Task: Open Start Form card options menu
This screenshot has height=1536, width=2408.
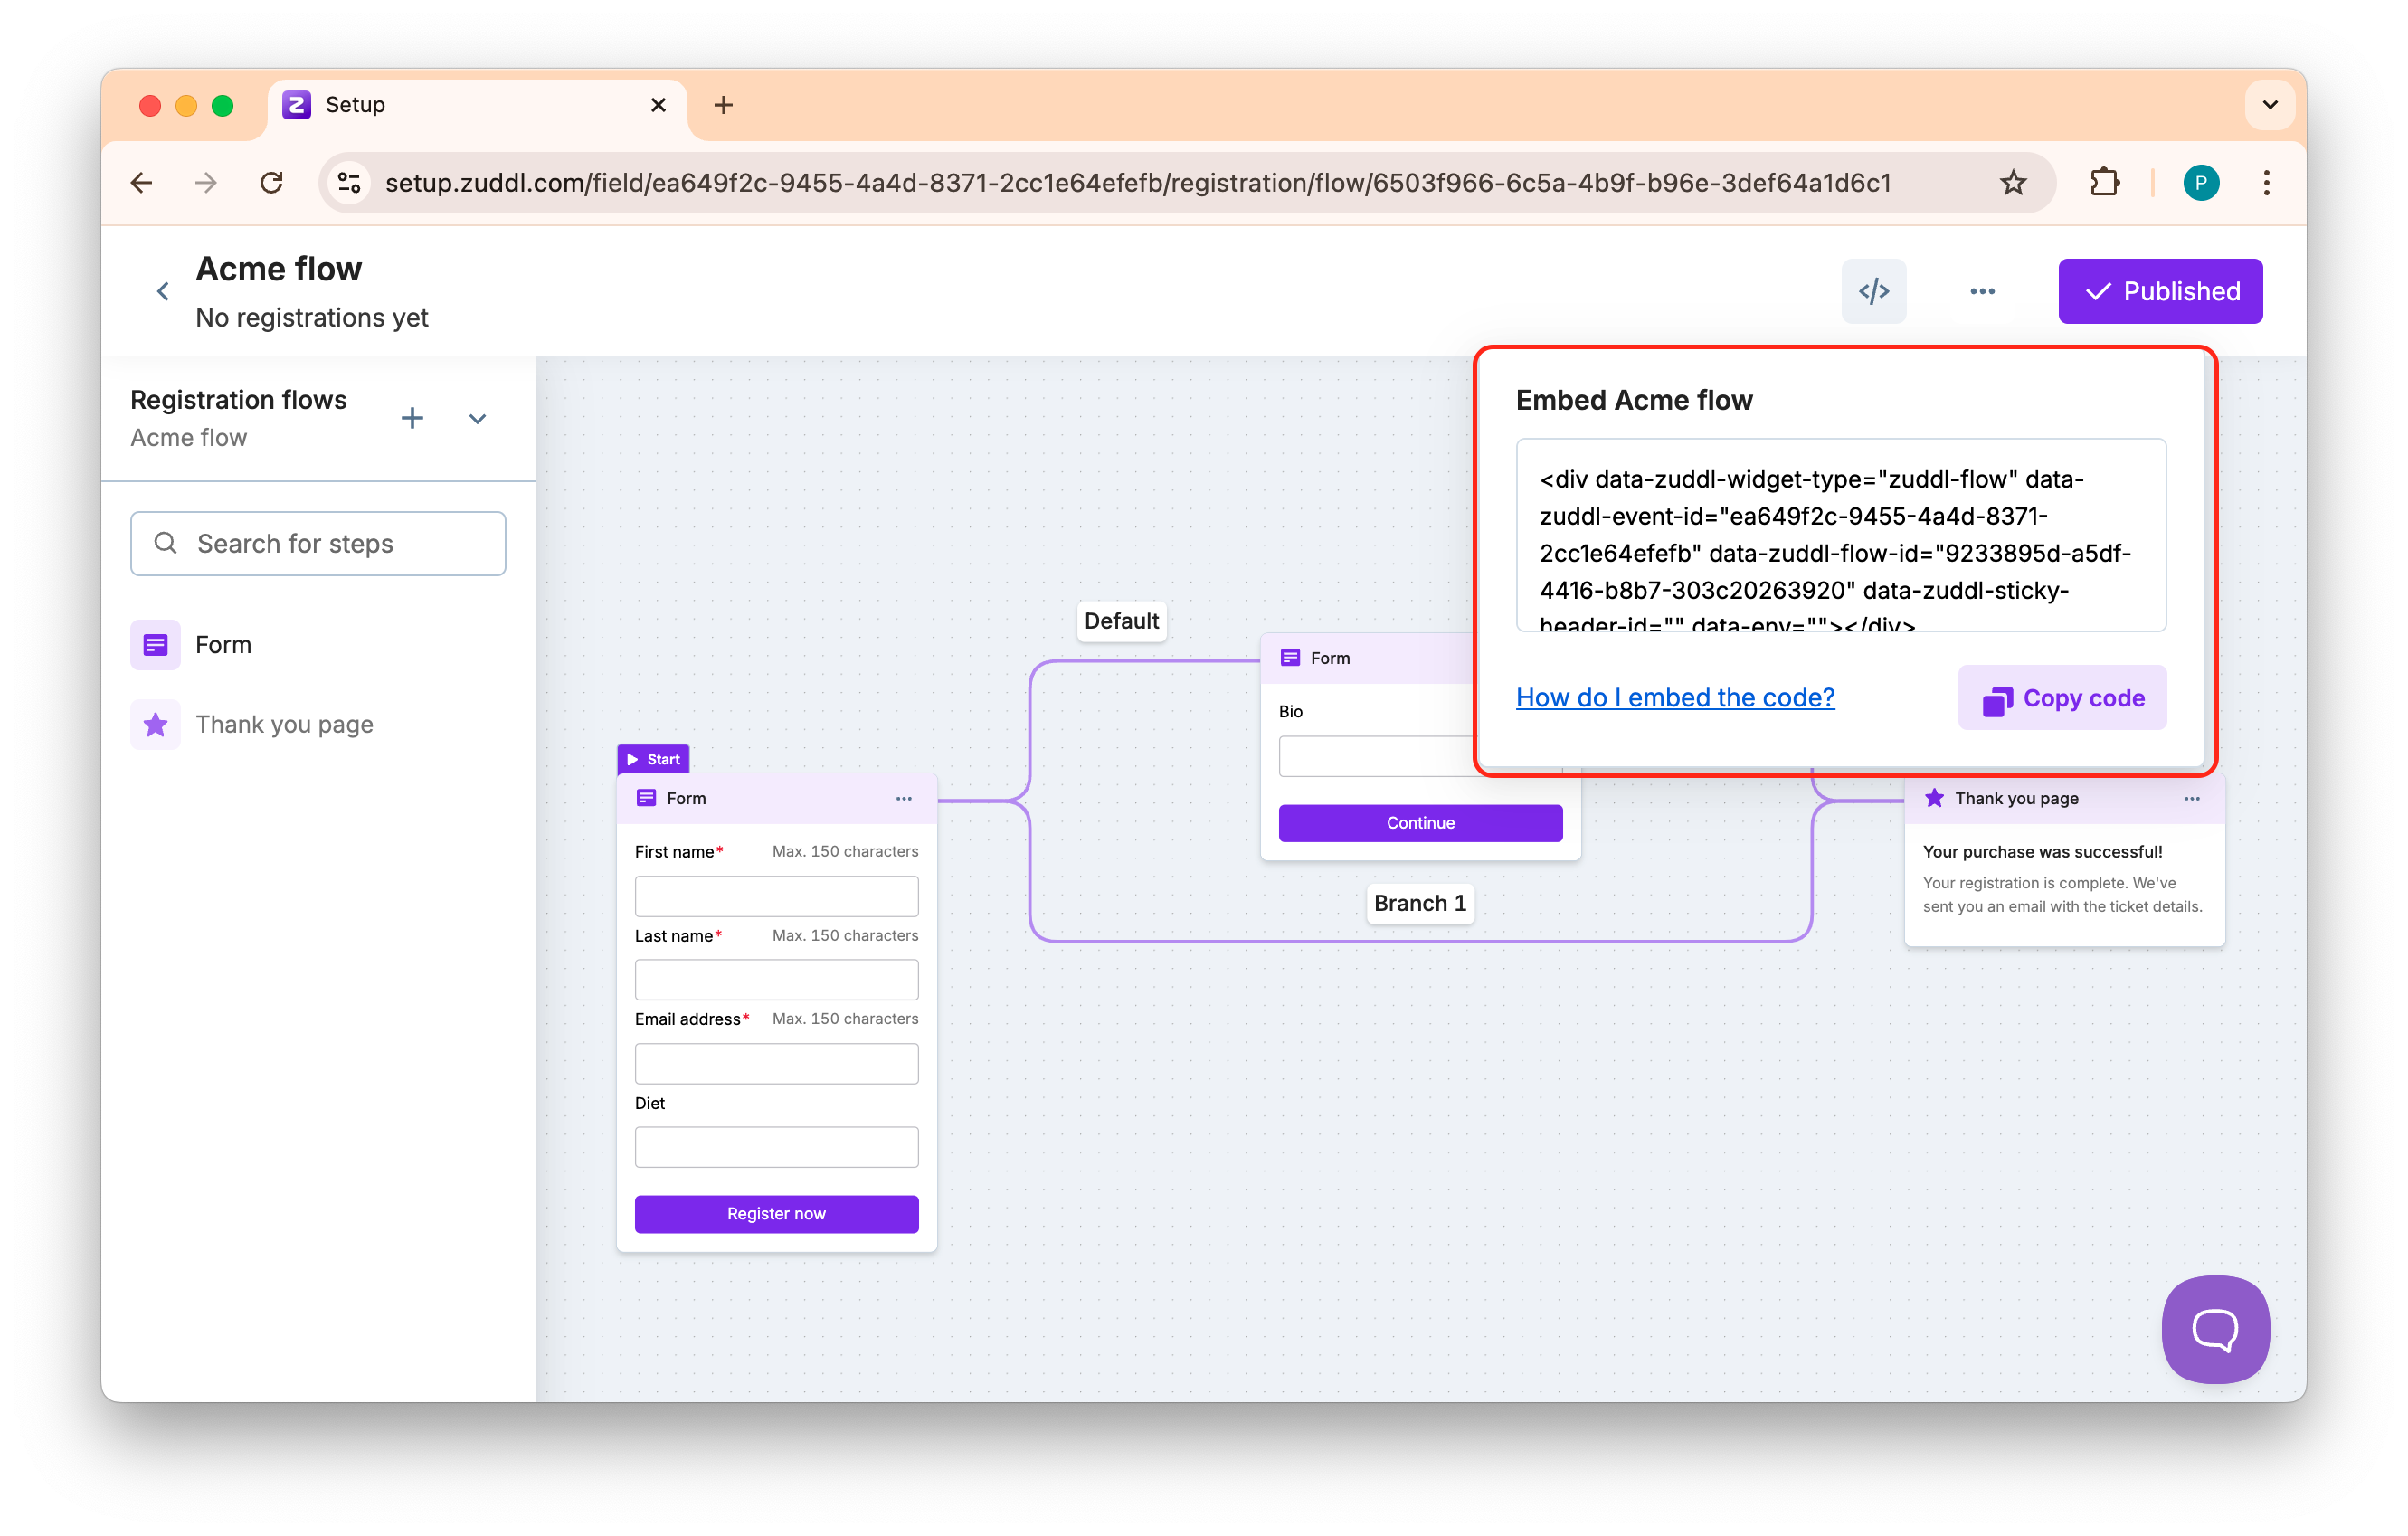Action: point(903,798)
